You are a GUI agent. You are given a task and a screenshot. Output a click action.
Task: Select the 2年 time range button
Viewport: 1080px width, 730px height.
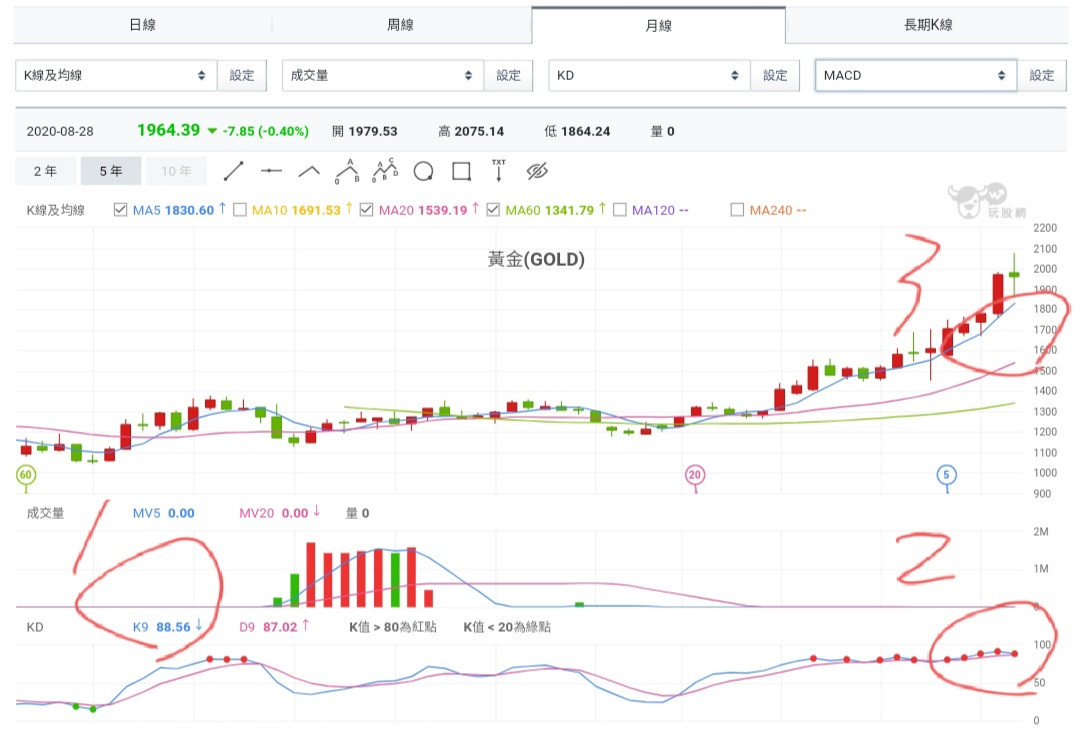click(45, 171)
